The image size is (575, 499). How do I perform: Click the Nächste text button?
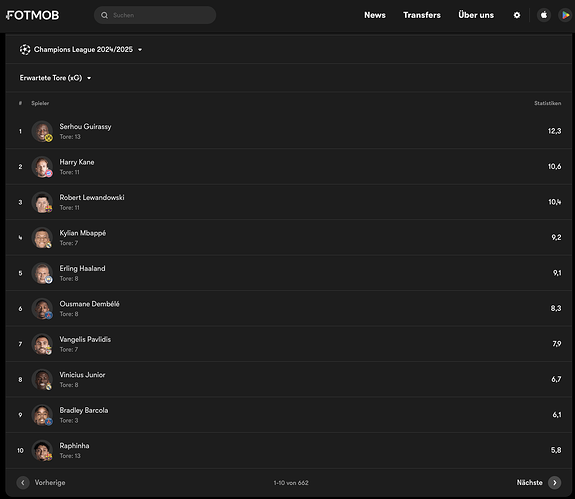pyautogui.click(x=529, y=483)
